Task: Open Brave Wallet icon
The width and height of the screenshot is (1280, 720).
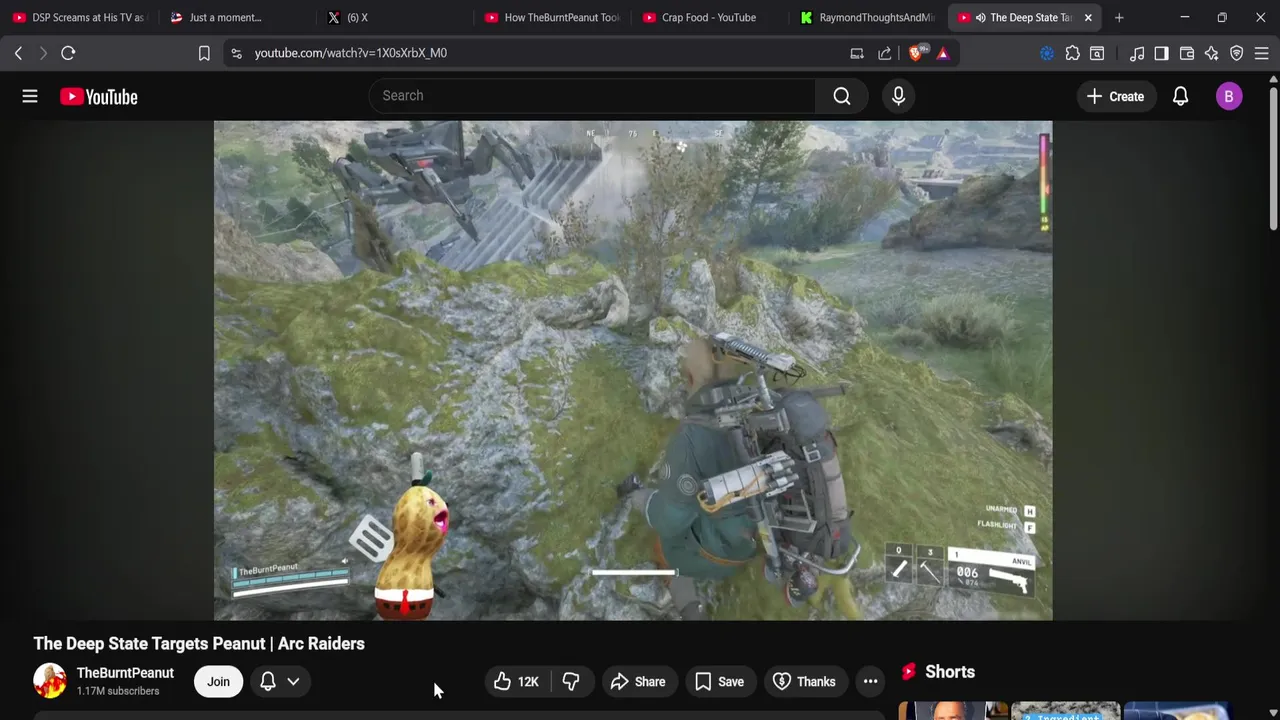Action: pyautogui.click(x=1187, y=53)
